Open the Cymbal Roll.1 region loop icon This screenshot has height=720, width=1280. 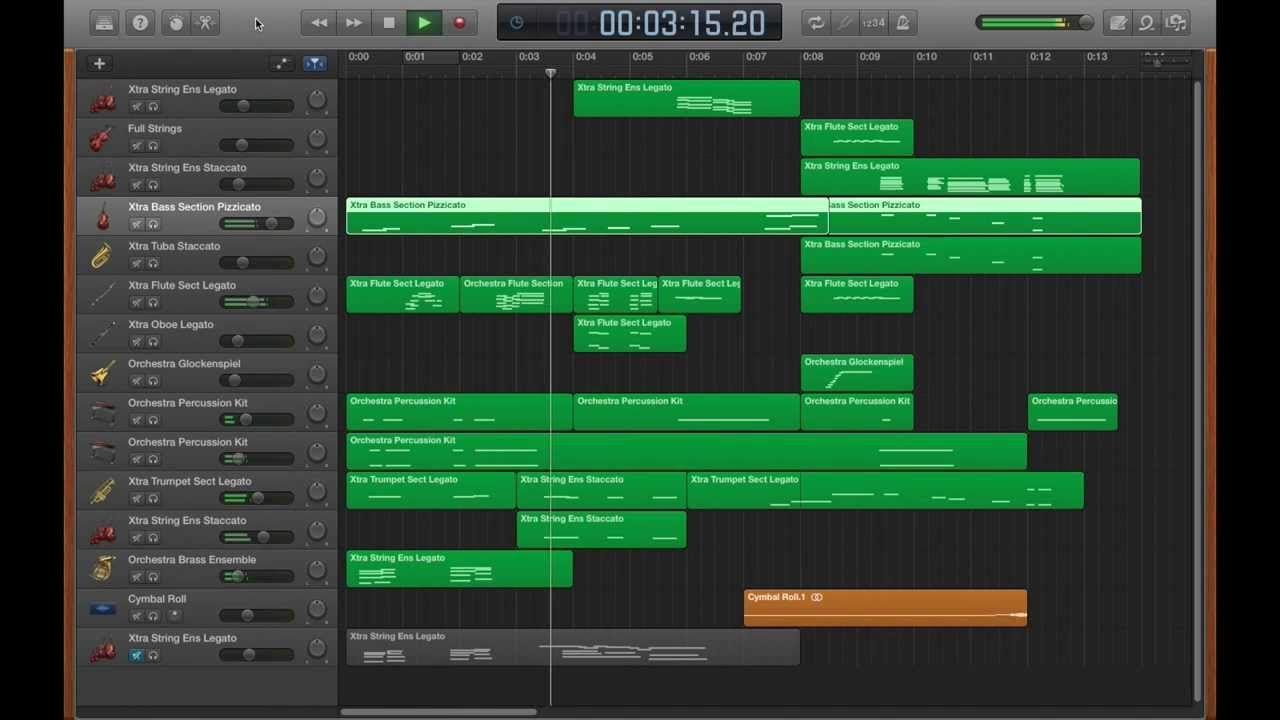817,597
